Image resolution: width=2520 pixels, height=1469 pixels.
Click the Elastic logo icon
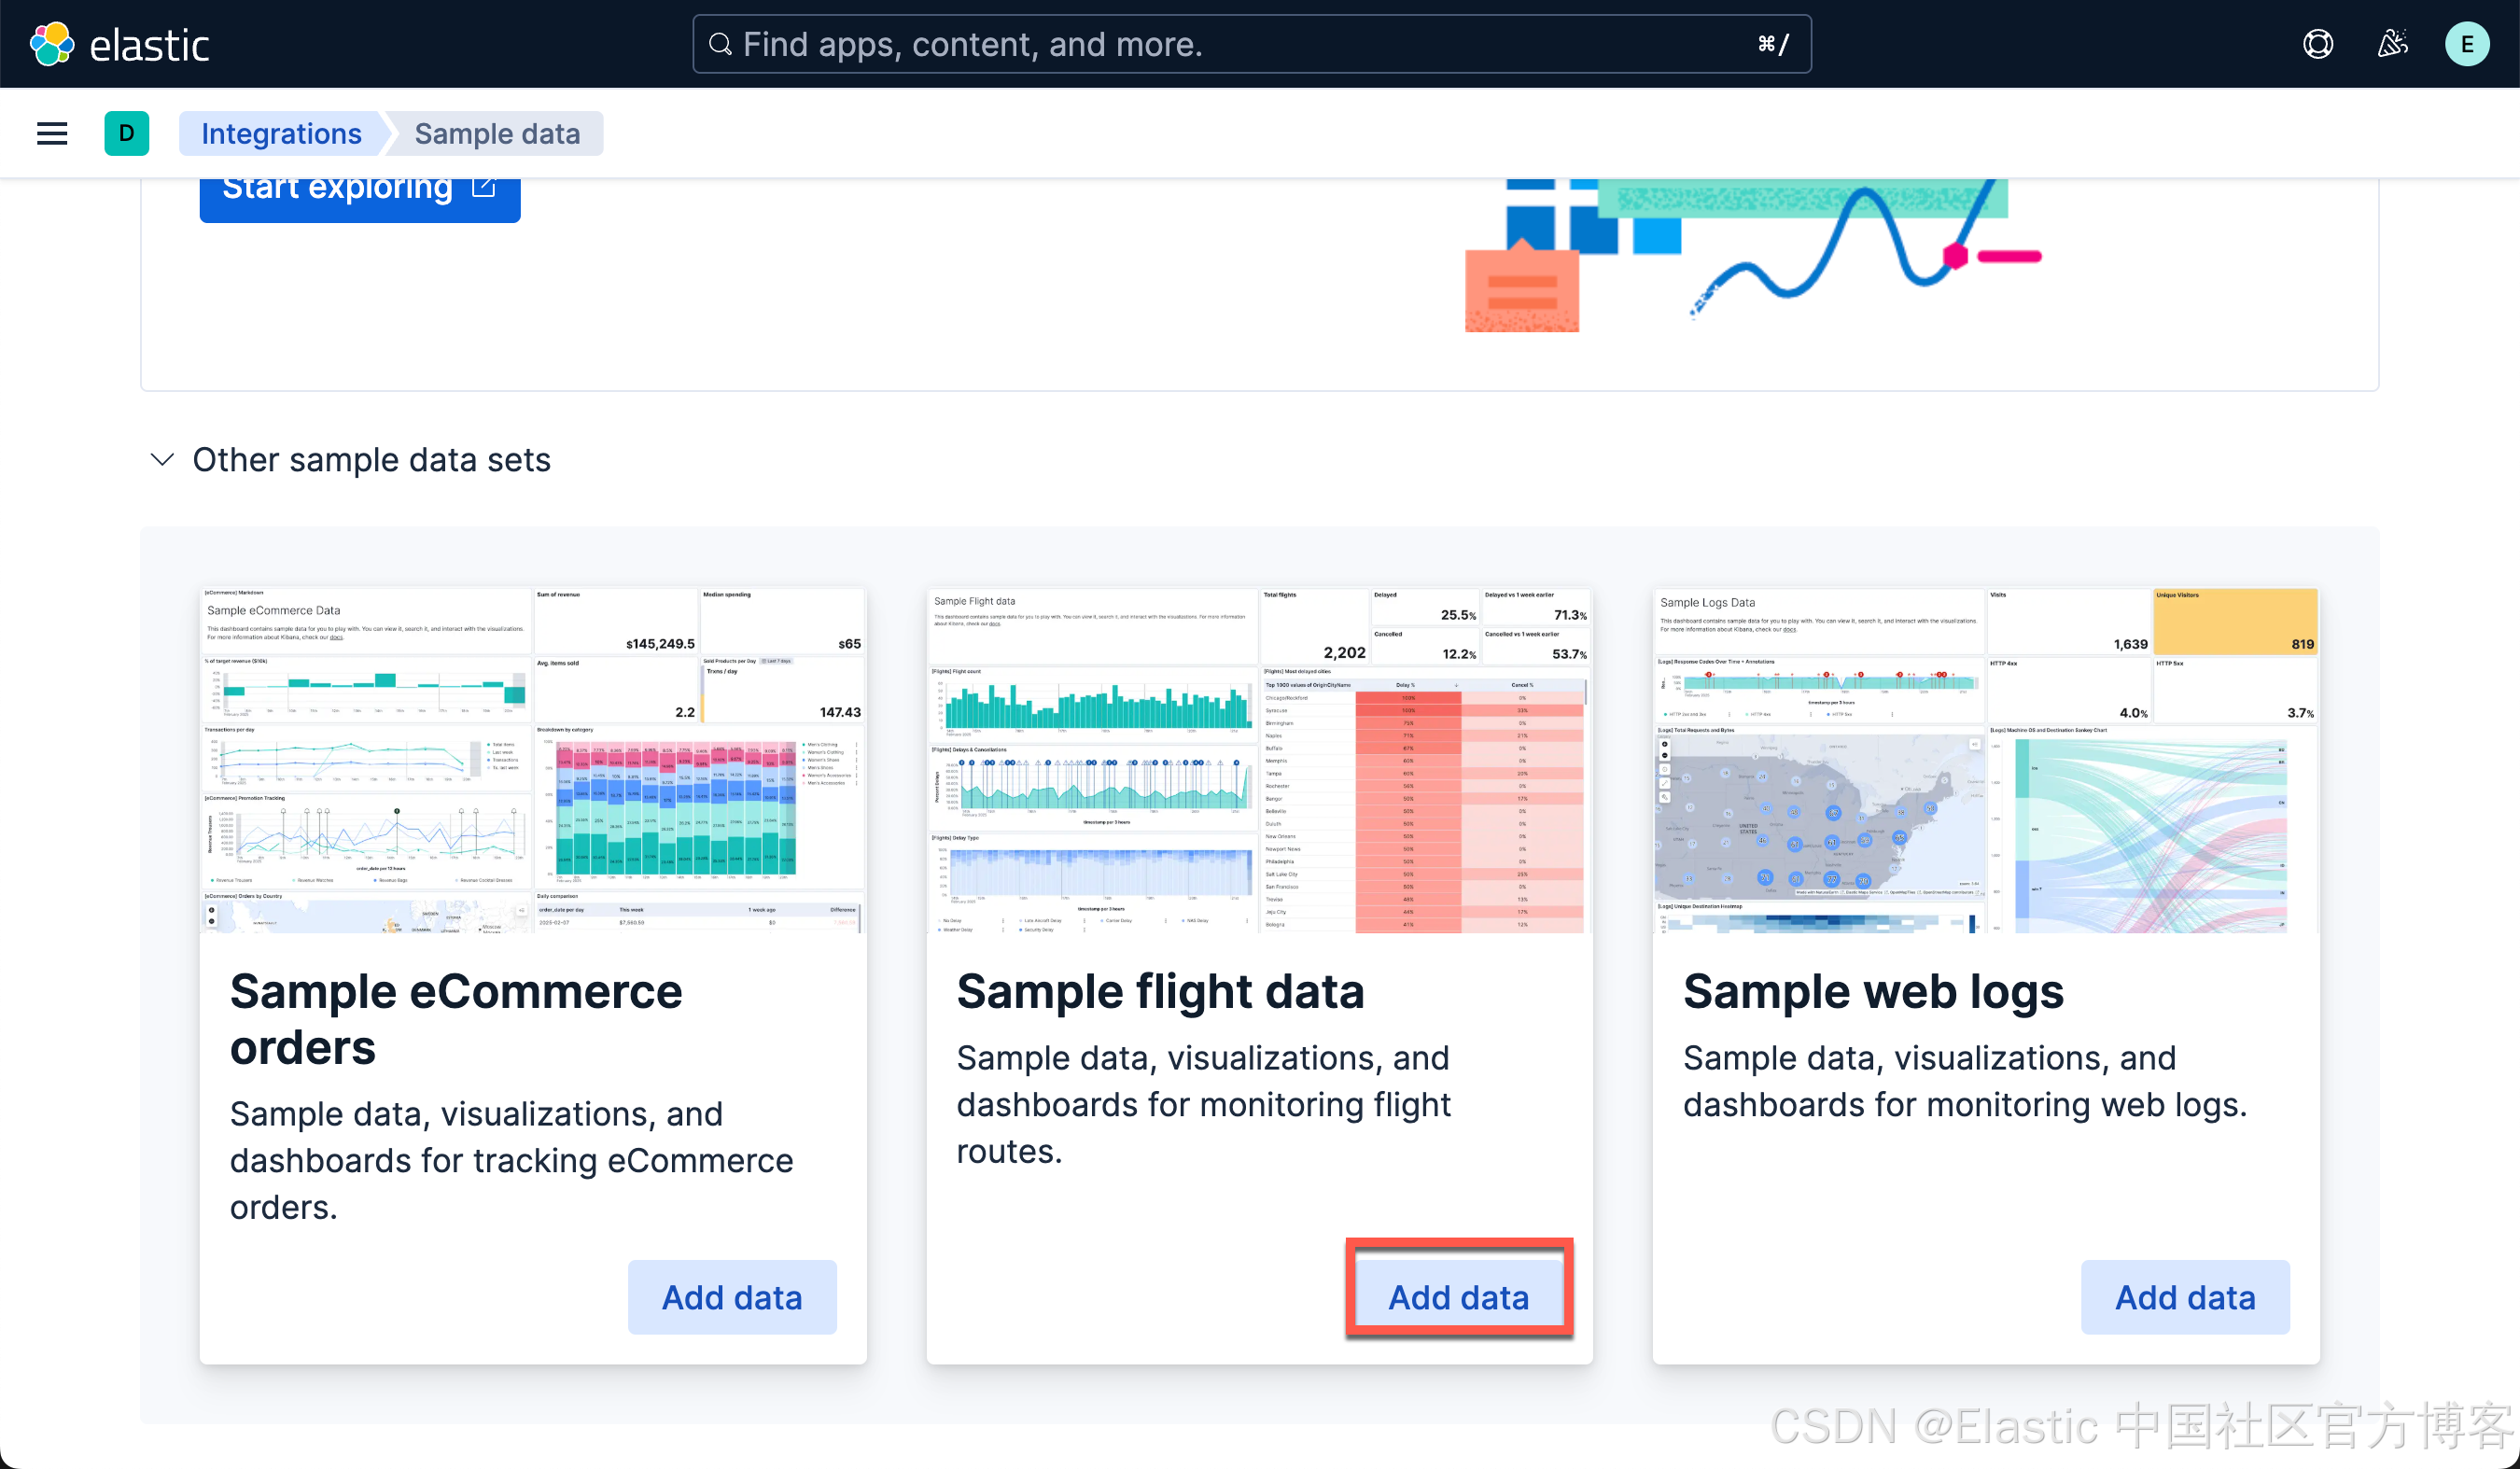pyautogui.click(x=51, y=44)
